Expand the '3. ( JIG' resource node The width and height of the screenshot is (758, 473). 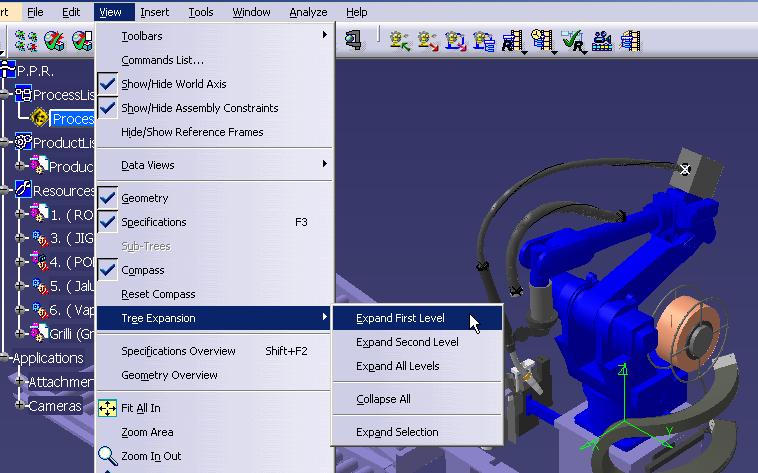click(x=20, y=237)
